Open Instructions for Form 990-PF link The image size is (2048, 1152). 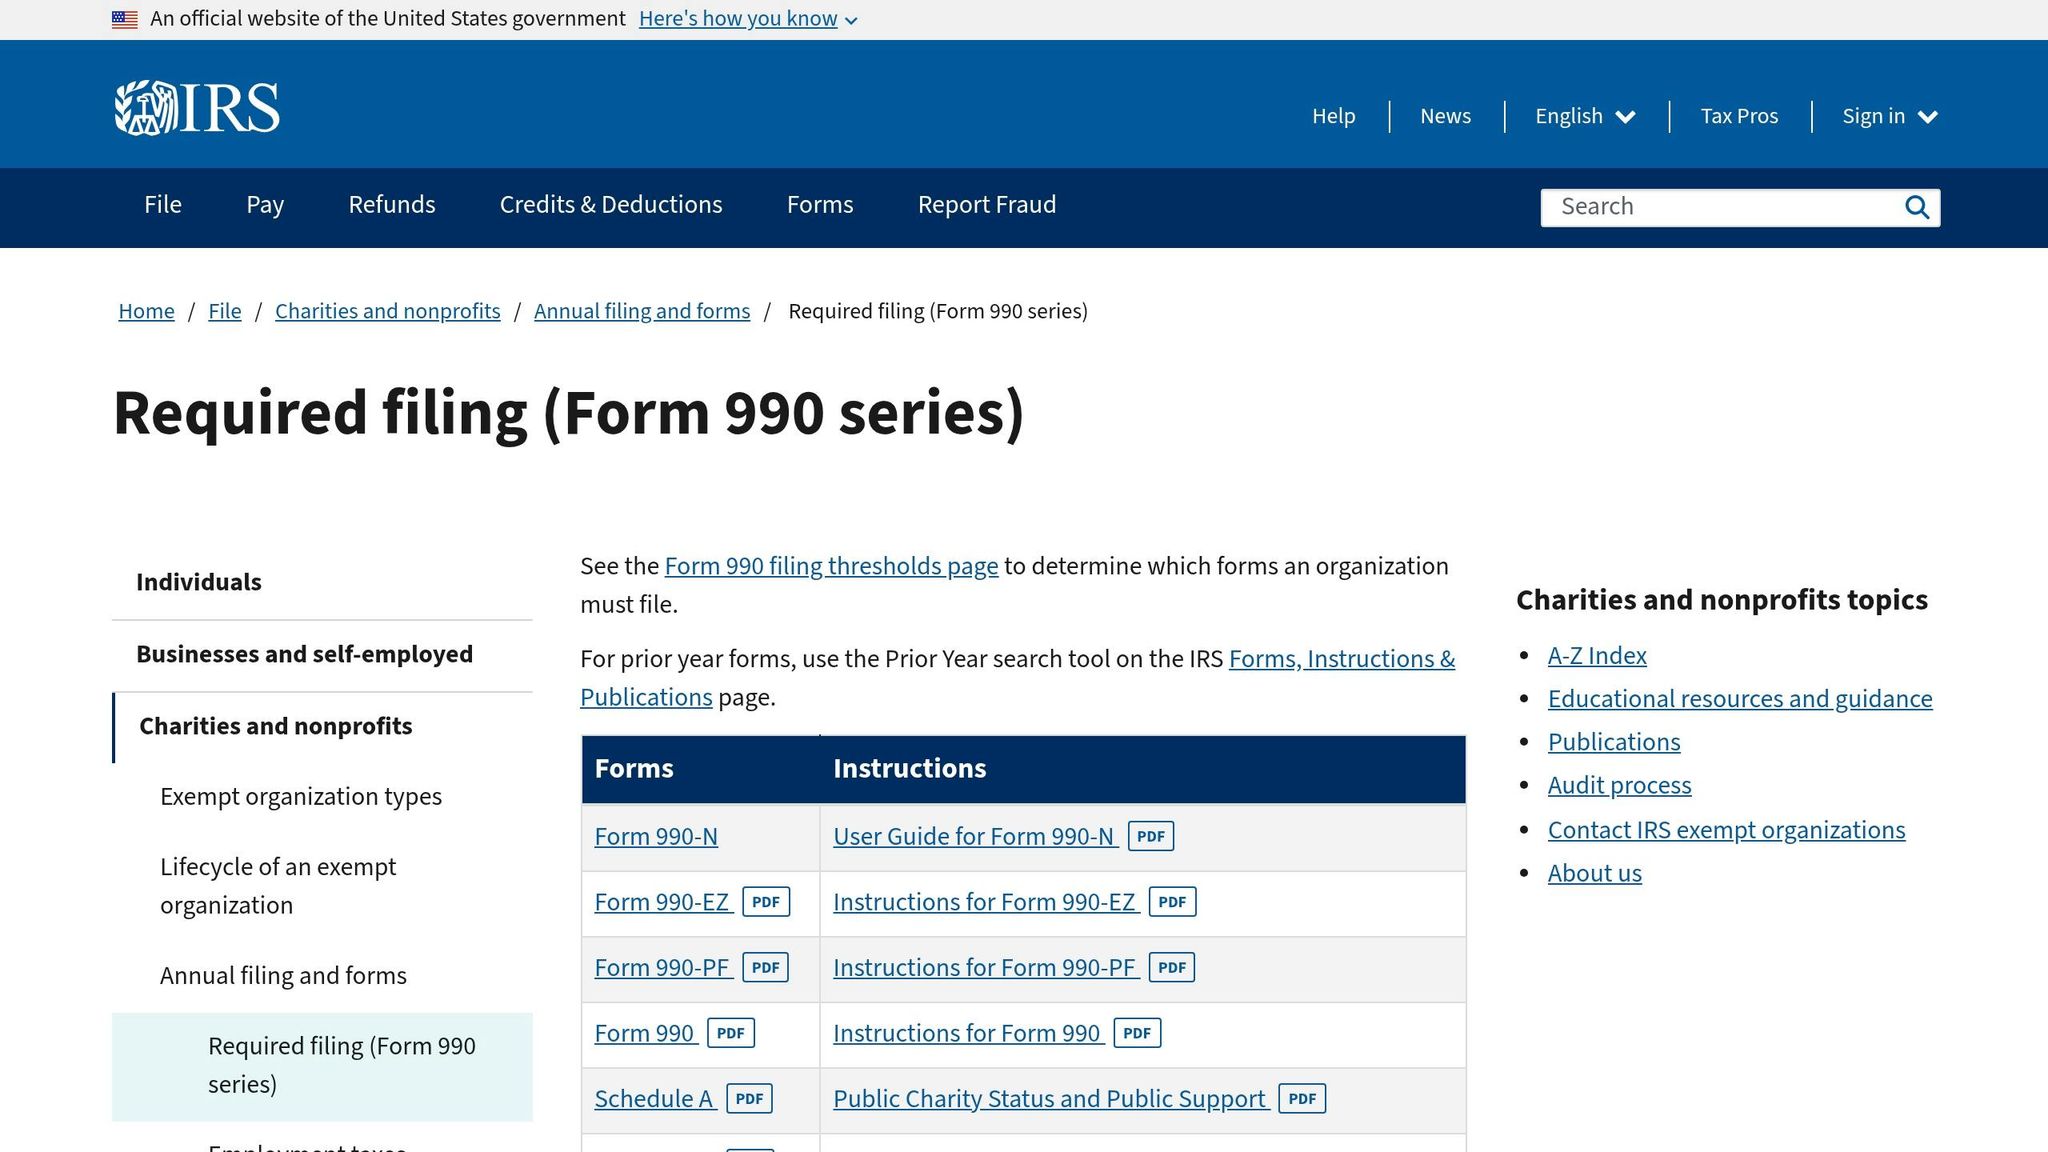[984, 968]
